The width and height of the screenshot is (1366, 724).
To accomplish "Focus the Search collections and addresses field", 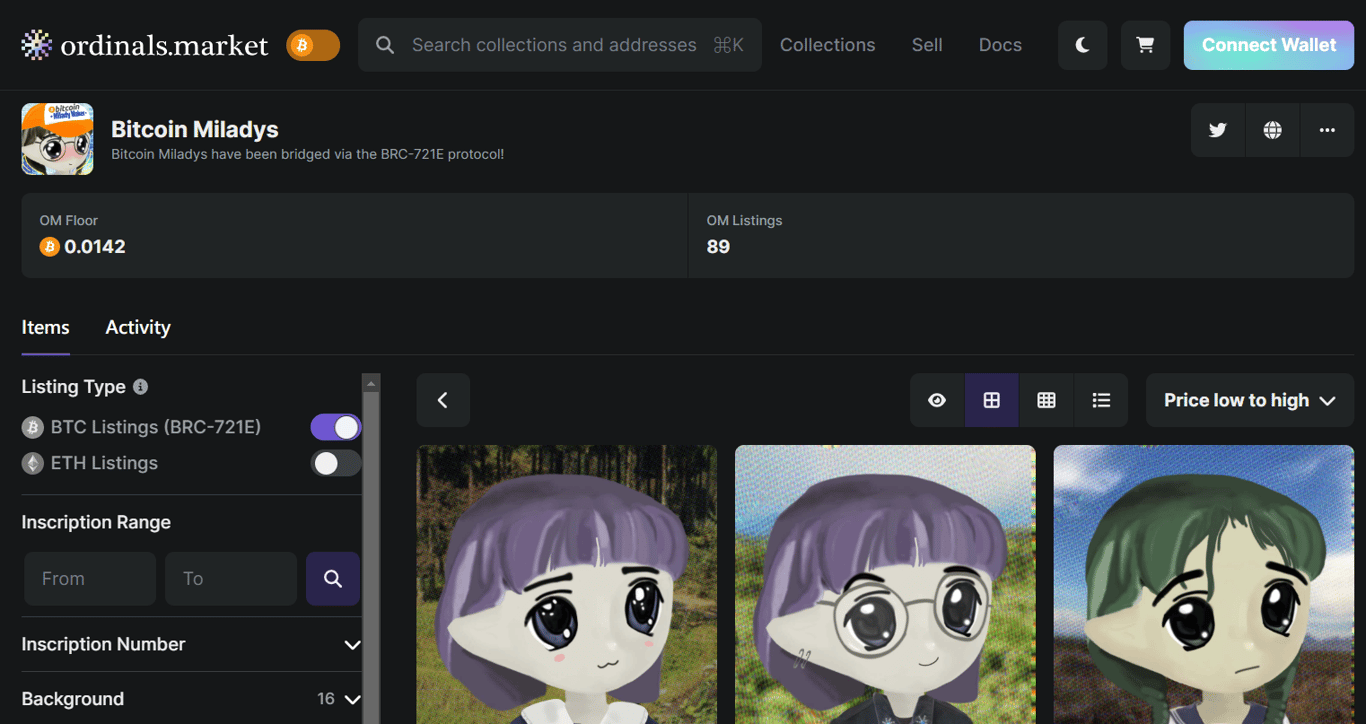I will tap(560, 45).
